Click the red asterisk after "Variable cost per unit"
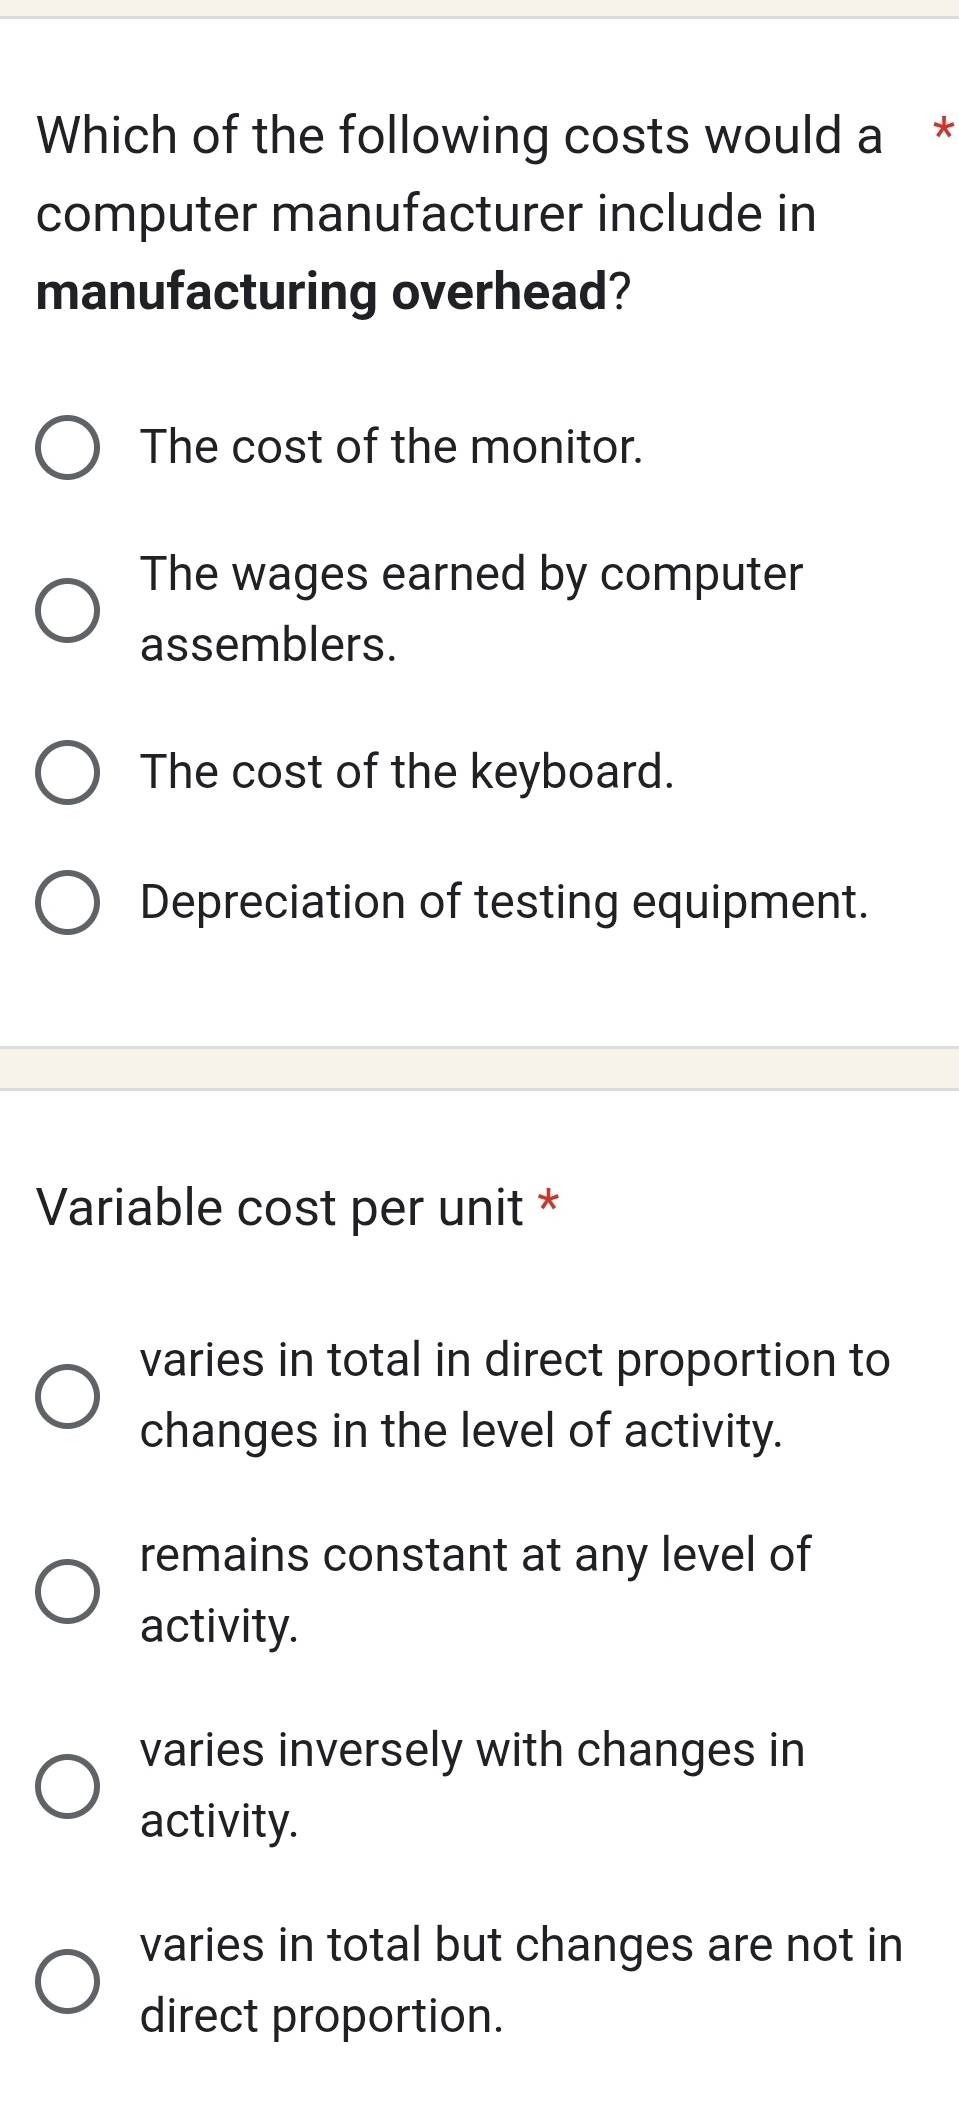This screenshot has height=2115, width=959. click(x=548, y=1200)
